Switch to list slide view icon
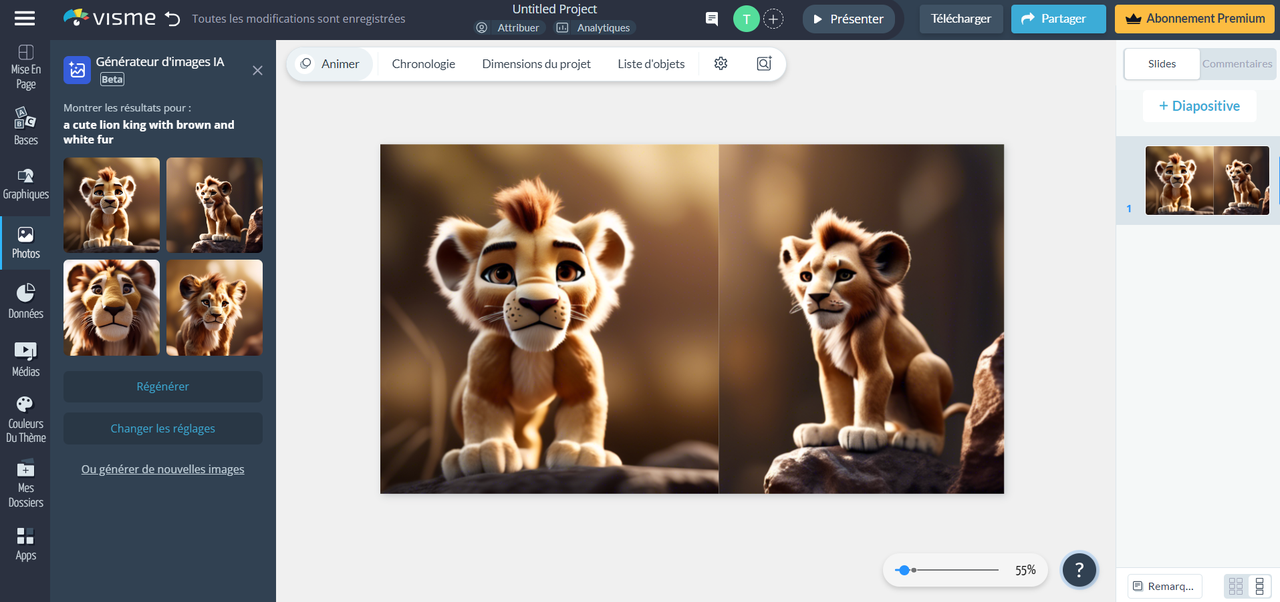Viewport: 1280px width, 602px height. coord(1259,586)
